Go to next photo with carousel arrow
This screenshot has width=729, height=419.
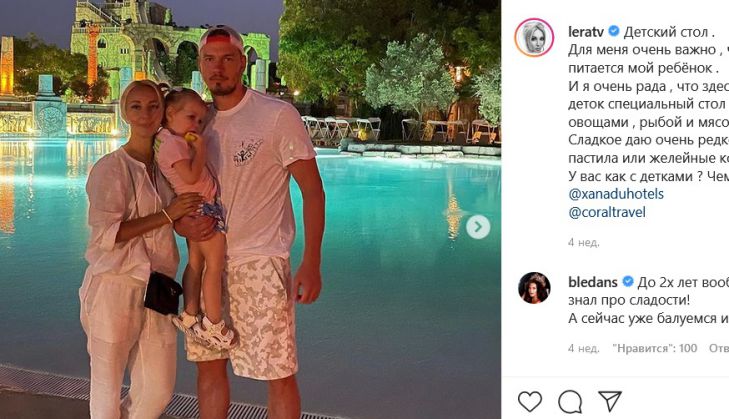(478, 227)
